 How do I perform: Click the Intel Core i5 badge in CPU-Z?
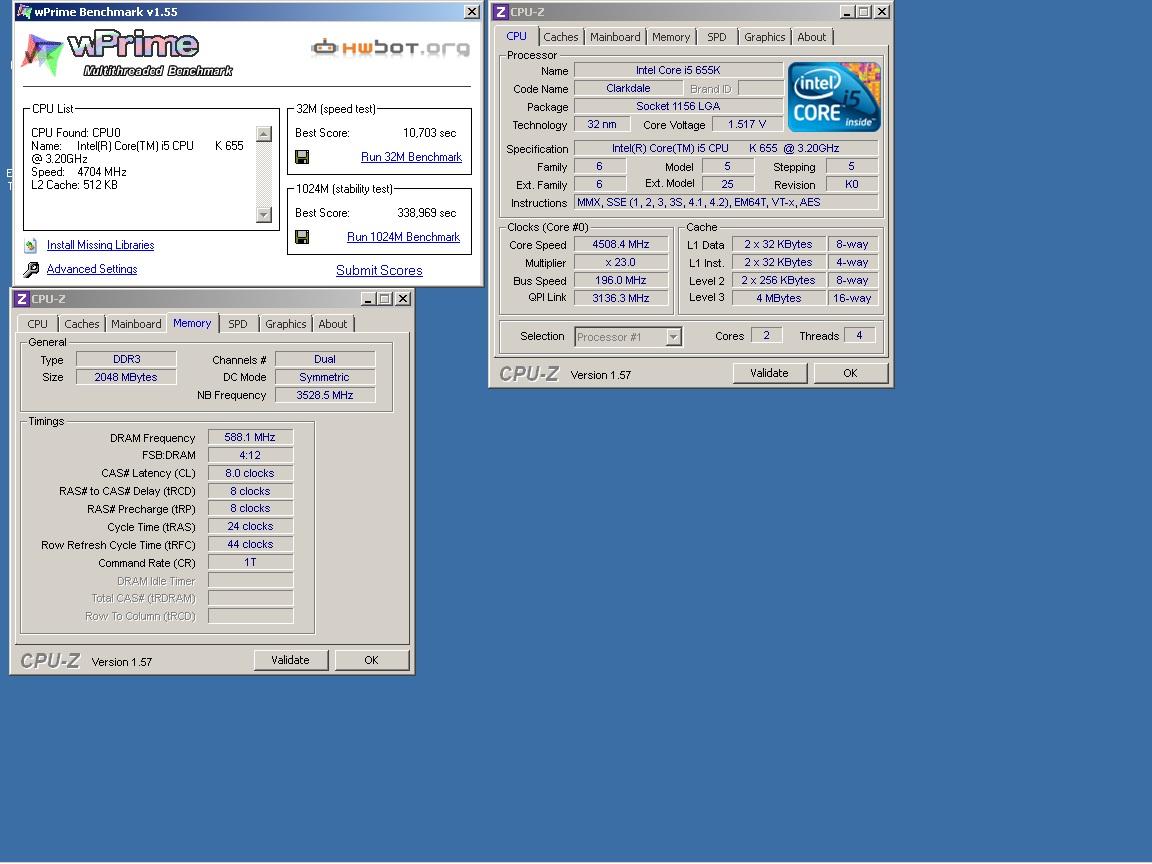pos(834,97)
